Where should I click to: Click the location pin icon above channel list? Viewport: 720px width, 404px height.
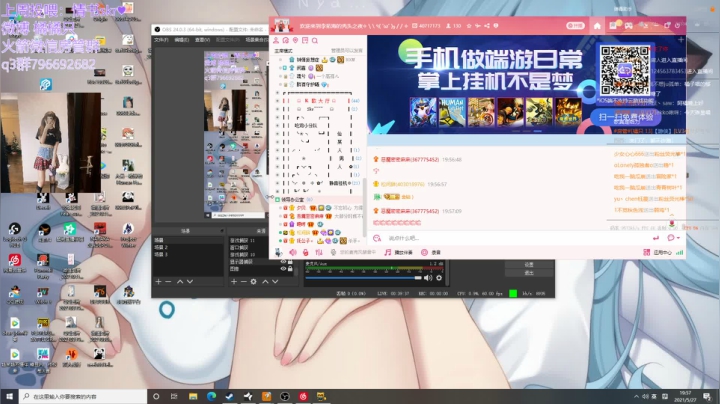[x=295, y=40]
